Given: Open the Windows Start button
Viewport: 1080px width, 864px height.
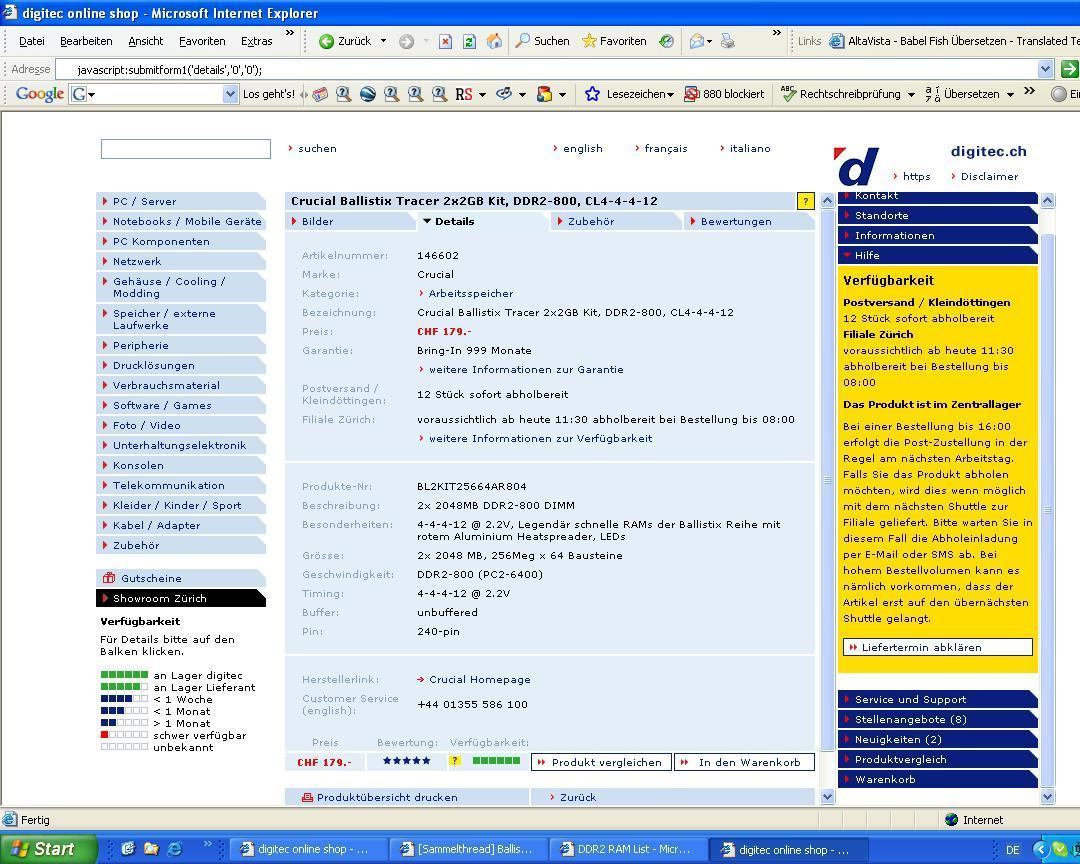Looking at the screenshot, I should click(x=47, y=849).
